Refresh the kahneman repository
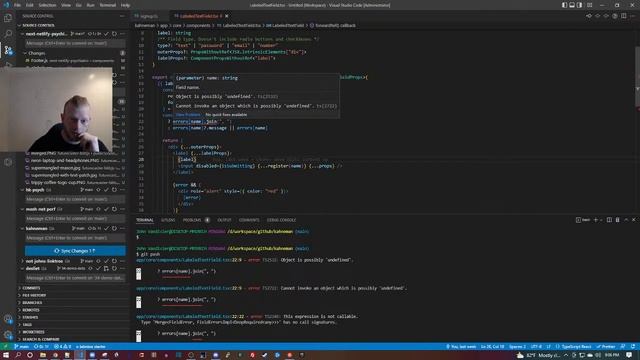Viewport: 640px width, 360px height. (x=114, y=228)
